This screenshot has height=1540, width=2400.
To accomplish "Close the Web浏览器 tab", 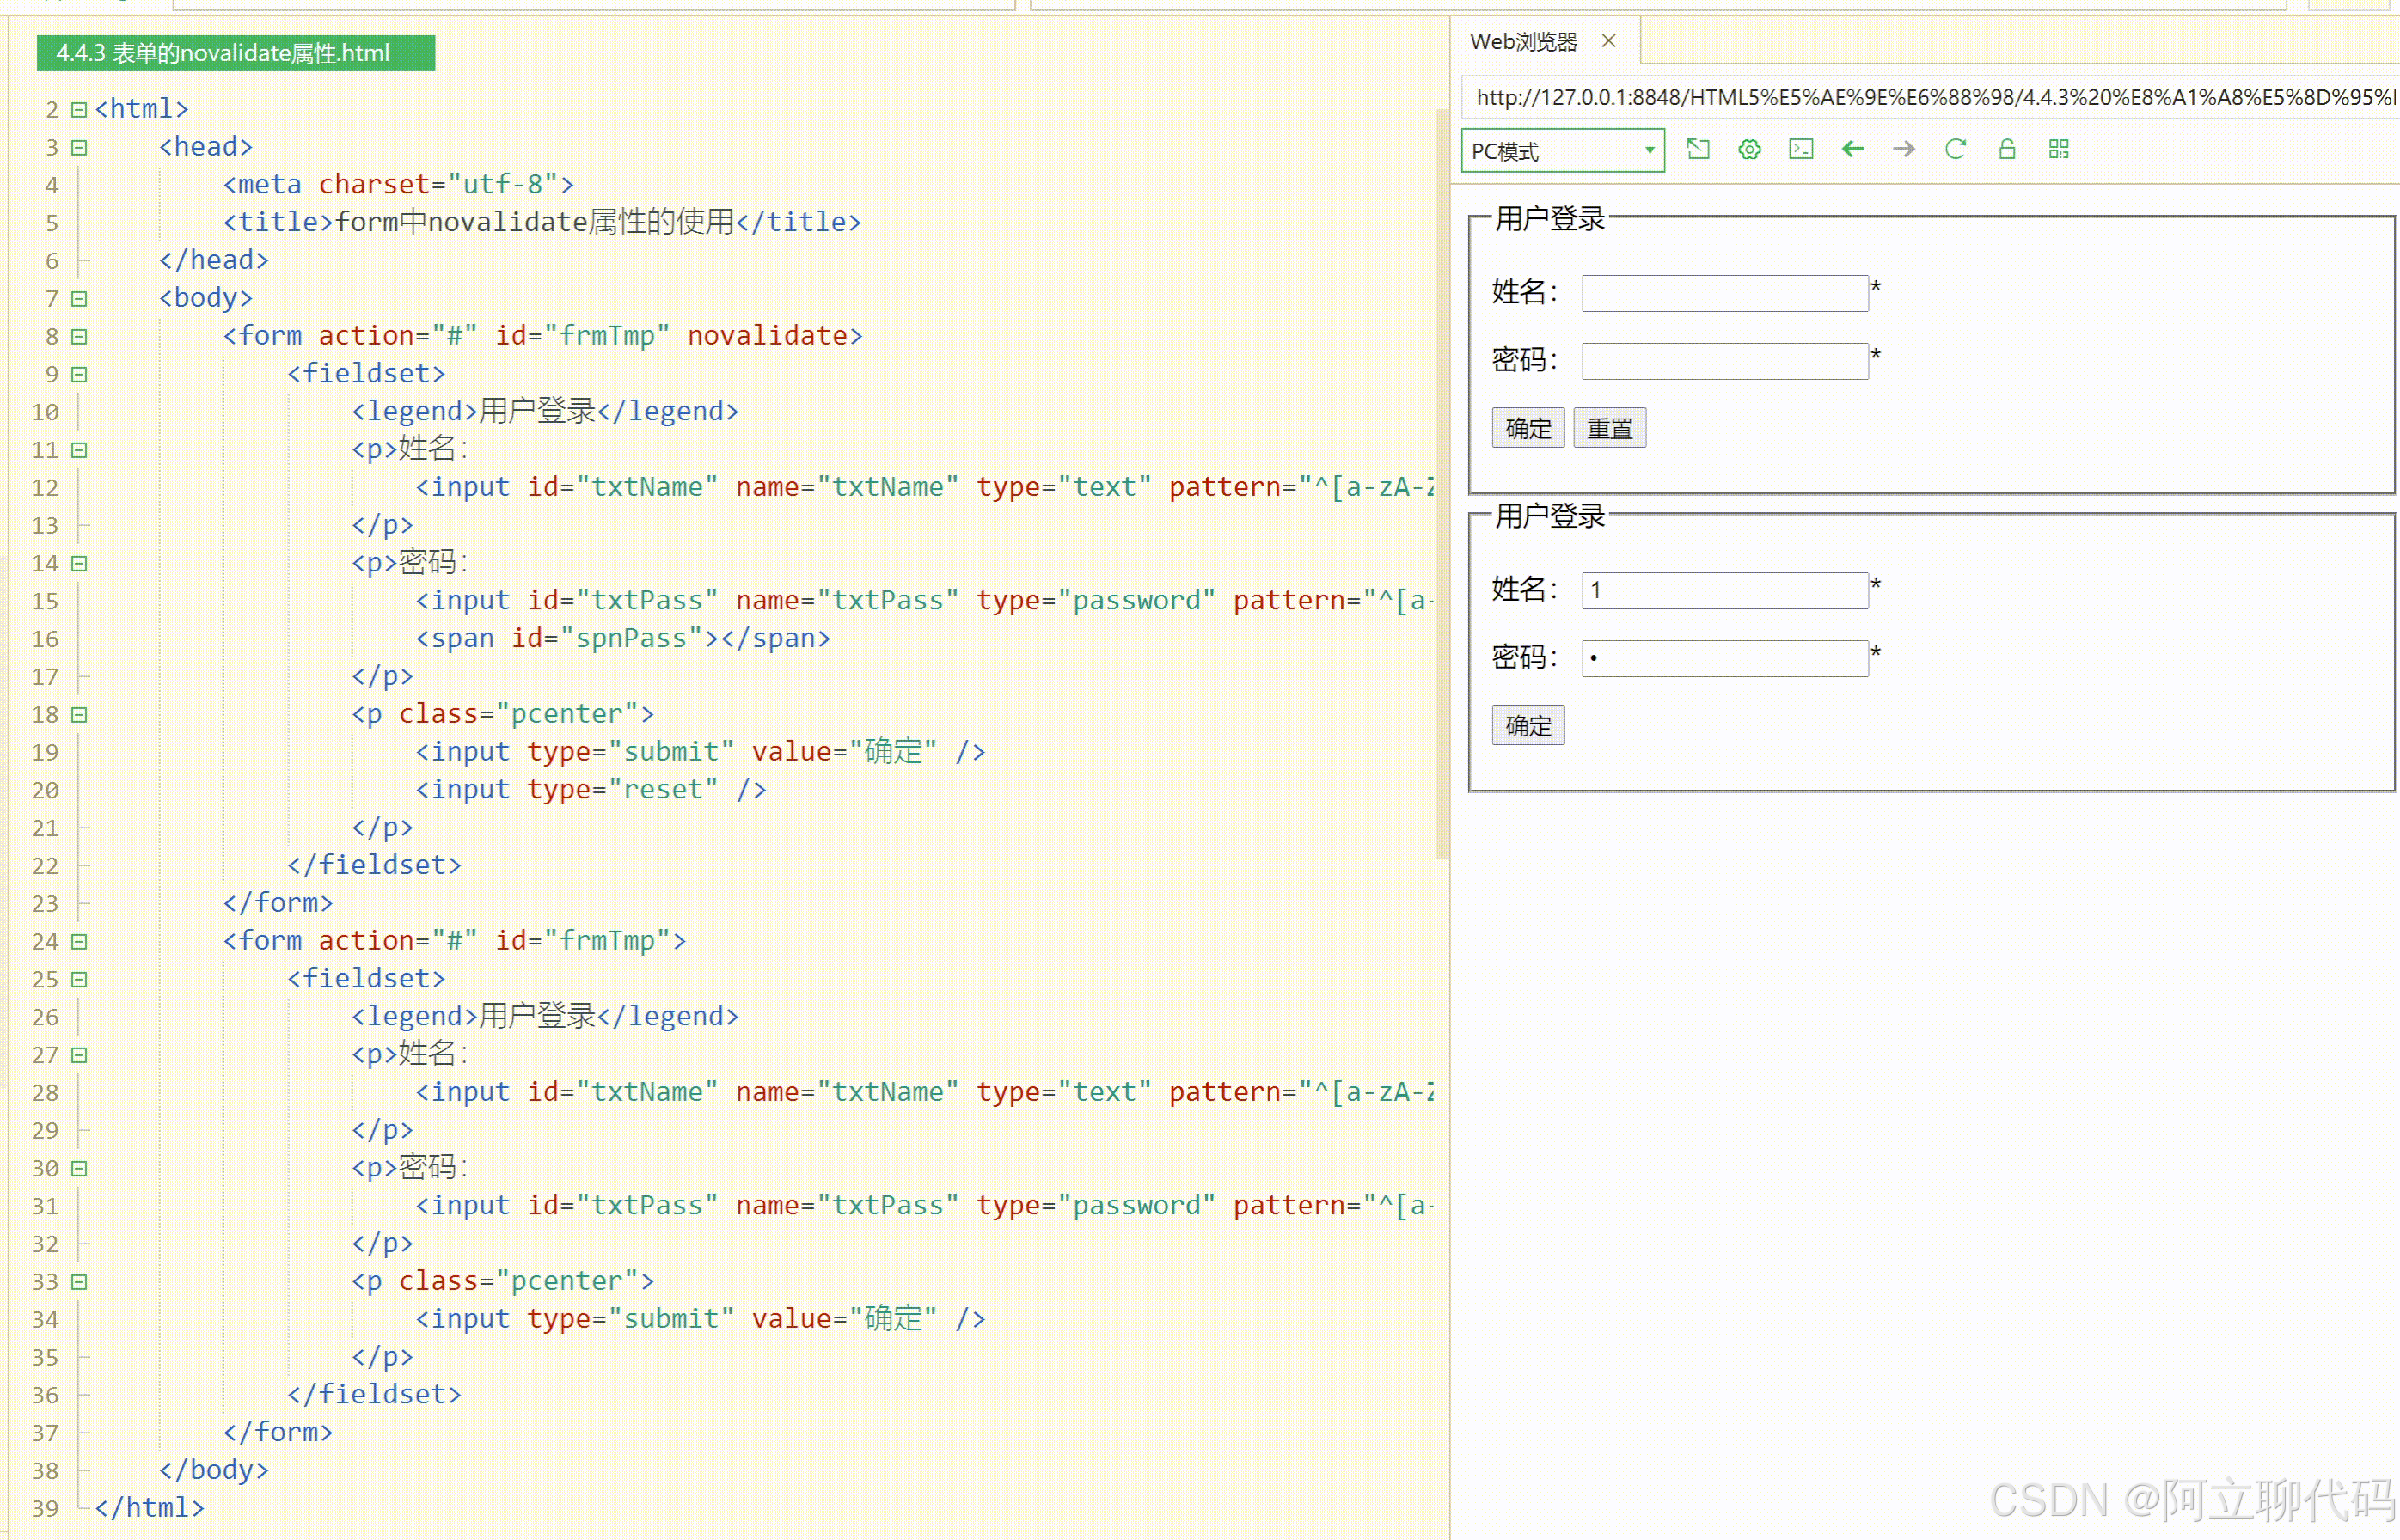I will point(1608,41).
